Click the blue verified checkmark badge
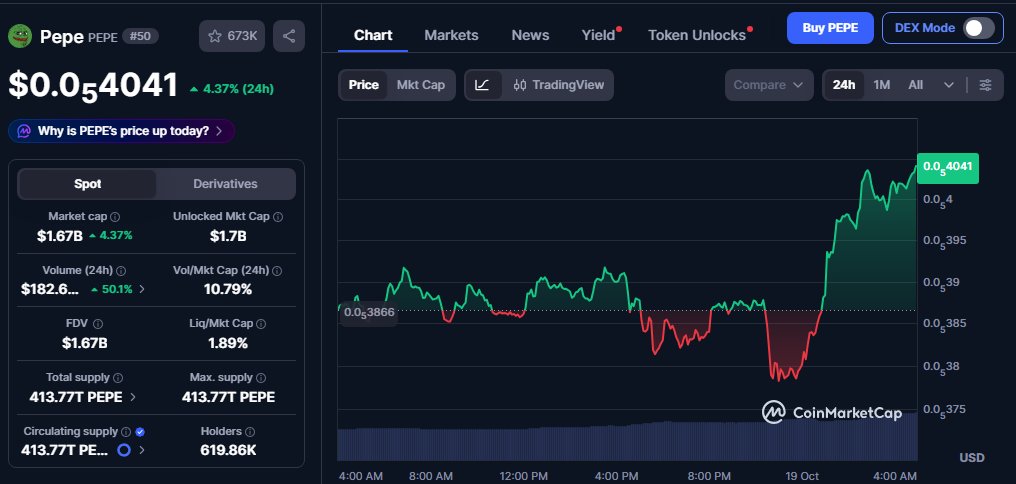Viewport: 1016px width, 484px height. 141,432
